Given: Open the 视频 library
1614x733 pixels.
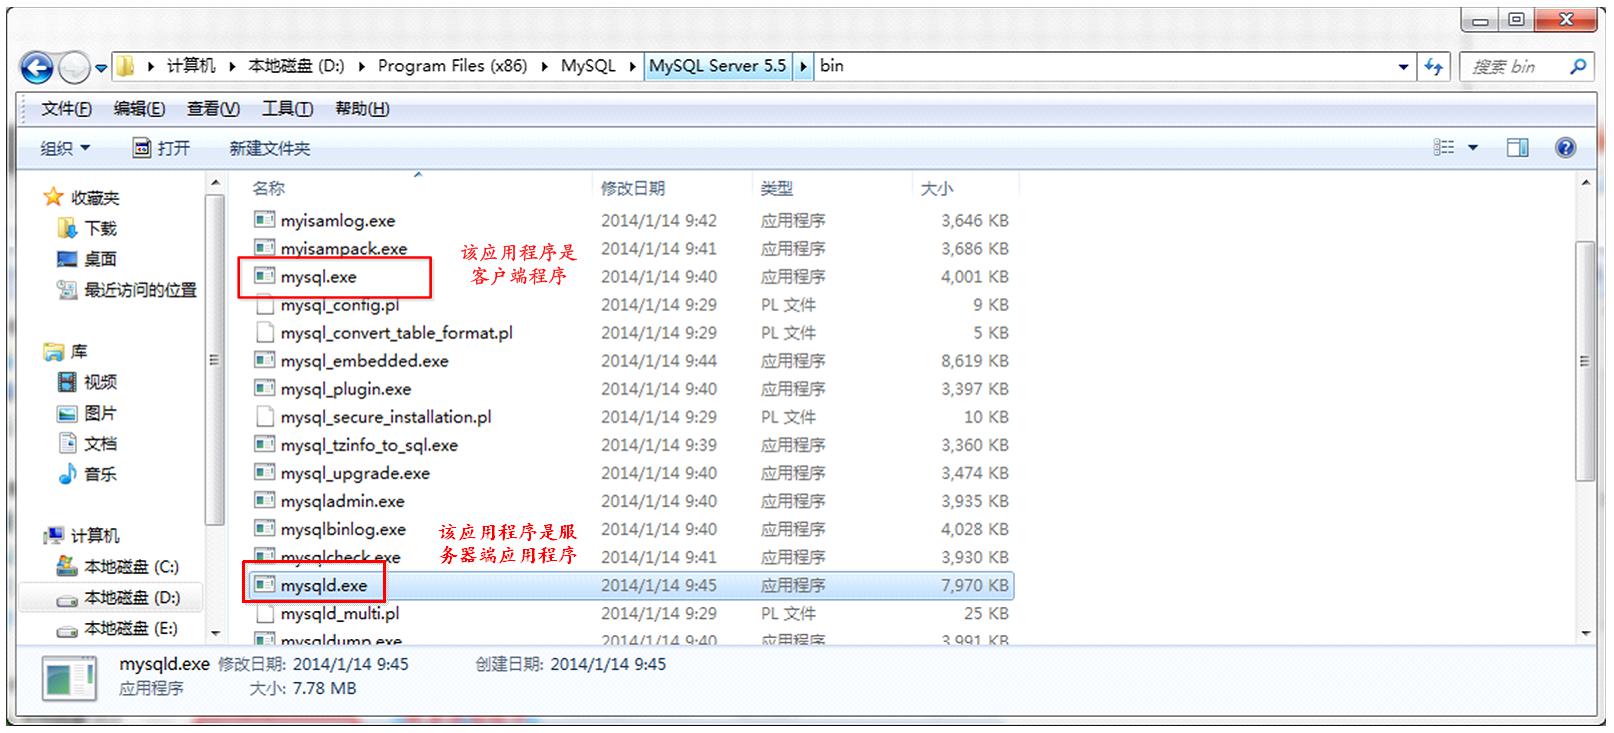Looking at the screenshot, I should point(100,382).
